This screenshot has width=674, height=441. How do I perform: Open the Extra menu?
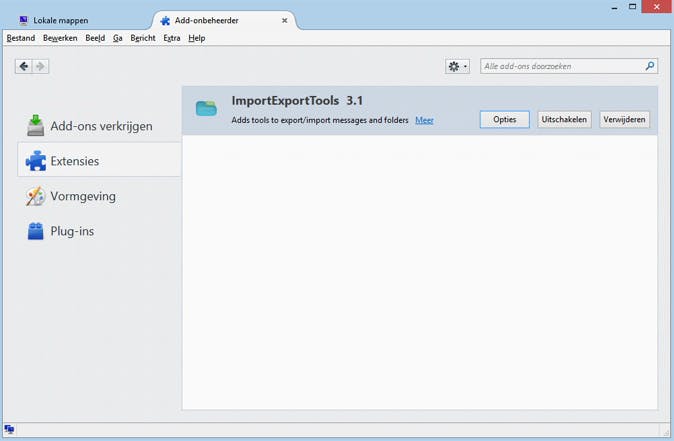(172, 38)
